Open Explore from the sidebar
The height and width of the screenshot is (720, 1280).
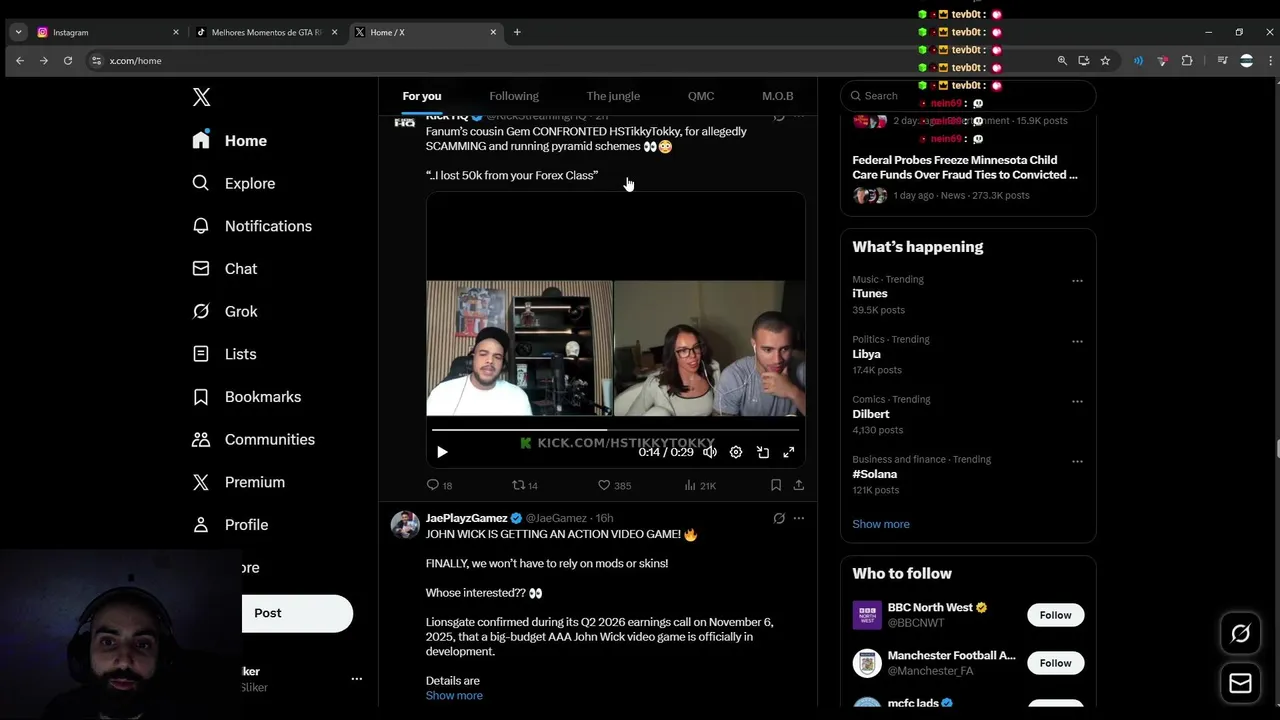coord(234,183)
